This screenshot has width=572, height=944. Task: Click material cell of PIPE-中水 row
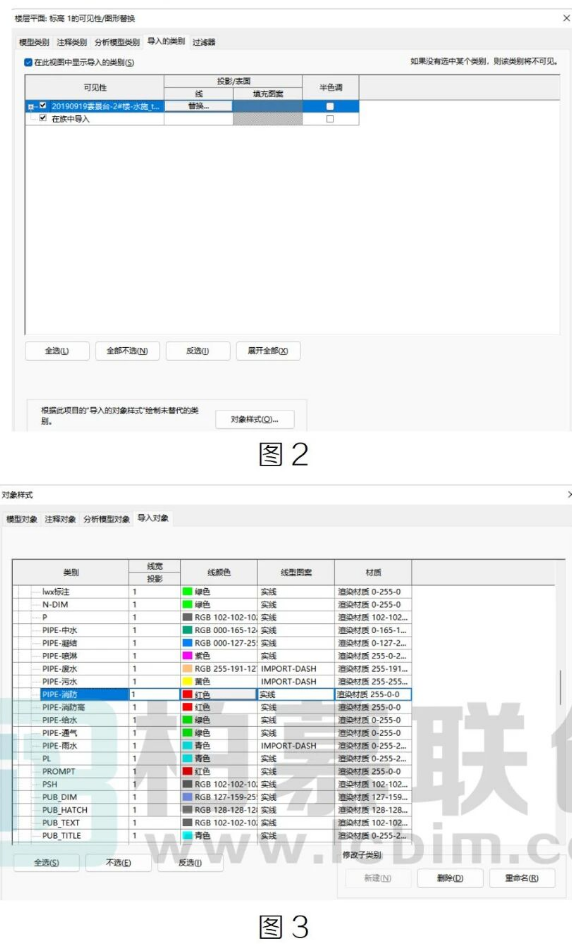(x=373, y=630)
